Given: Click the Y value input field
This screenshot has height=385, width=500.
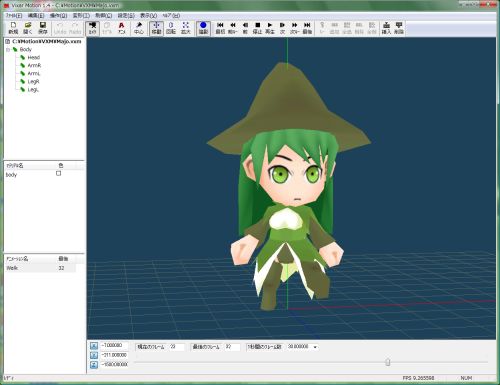Looking at the screenshot, I should 114,355.
